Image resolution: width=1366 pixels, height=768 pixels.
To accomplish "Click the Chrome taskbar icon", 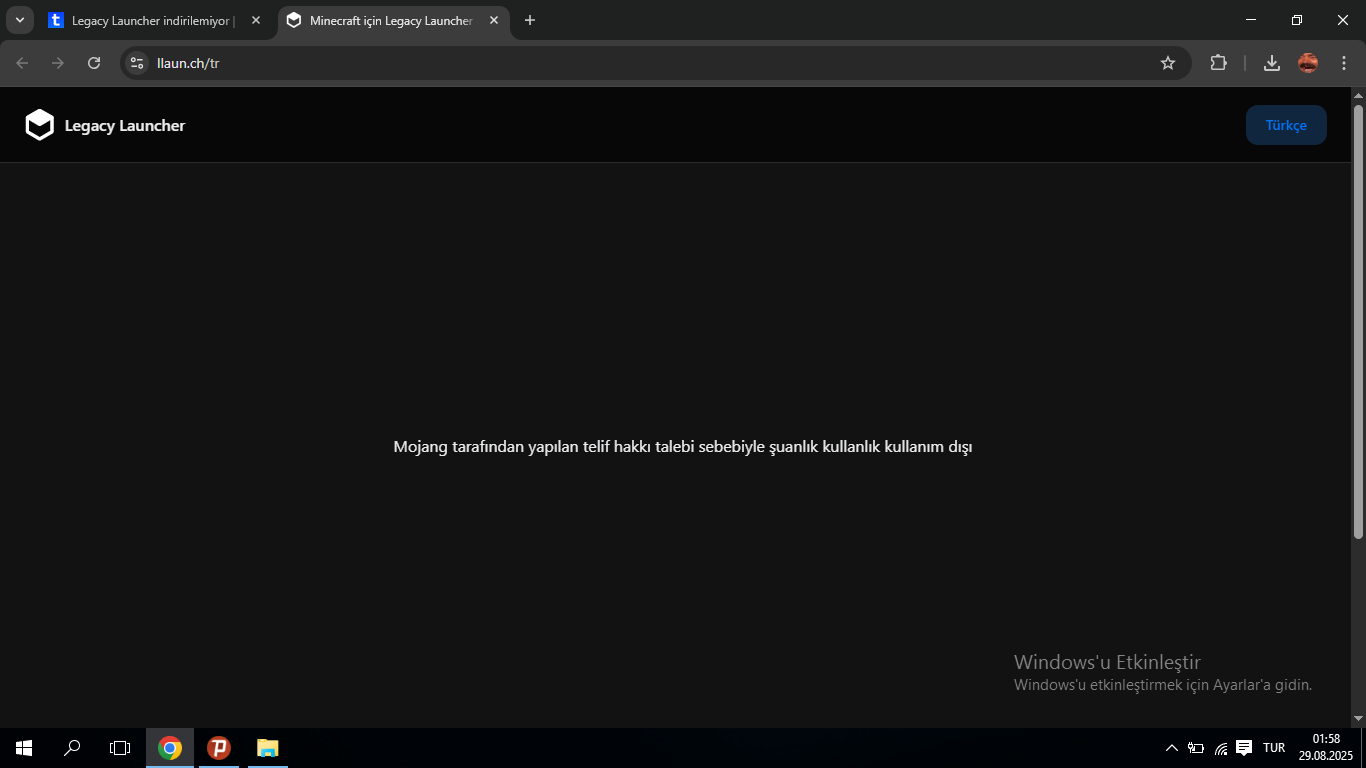I will coord(170,748).
